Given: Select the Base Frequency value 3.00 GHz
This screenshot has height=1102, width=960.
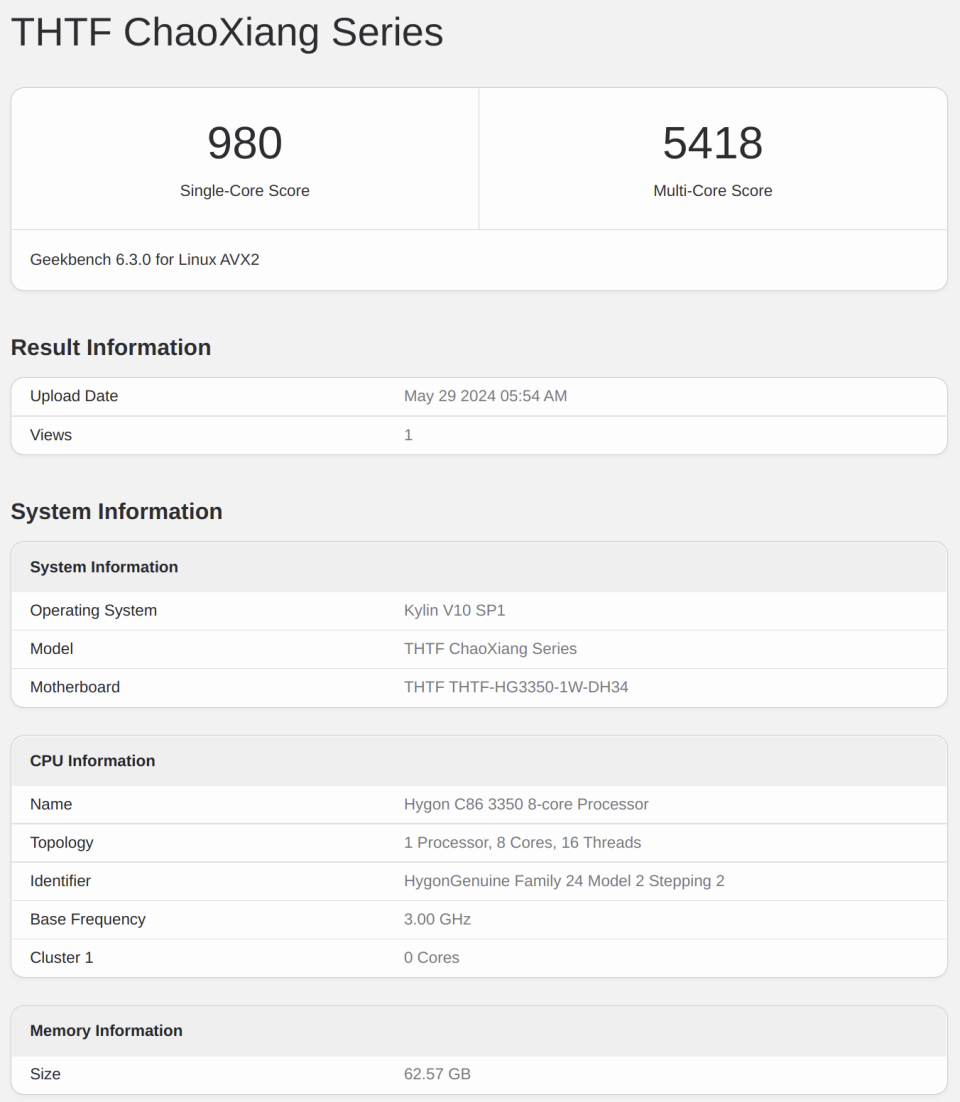Looking at the screenshot, I should [x=436, y=919].
